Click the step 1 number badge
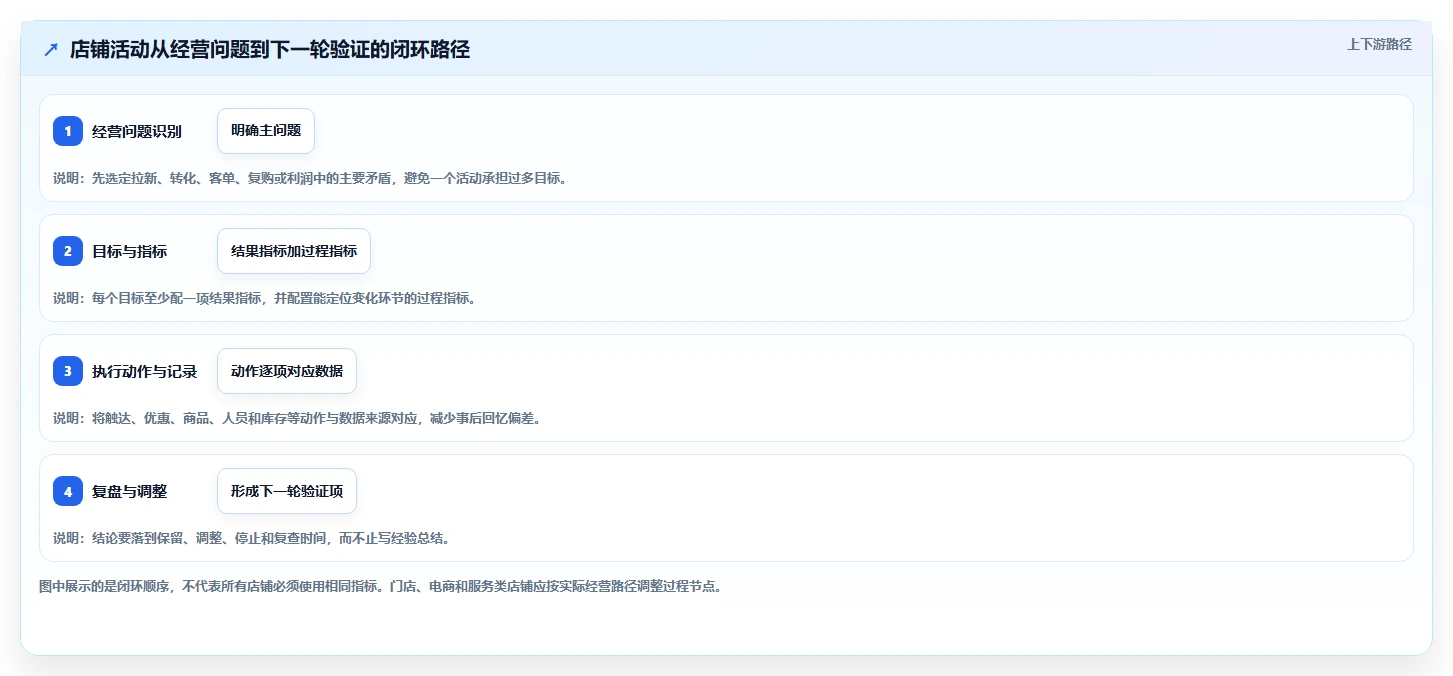This screenshot has height=676, width=1453. [68, 131]
